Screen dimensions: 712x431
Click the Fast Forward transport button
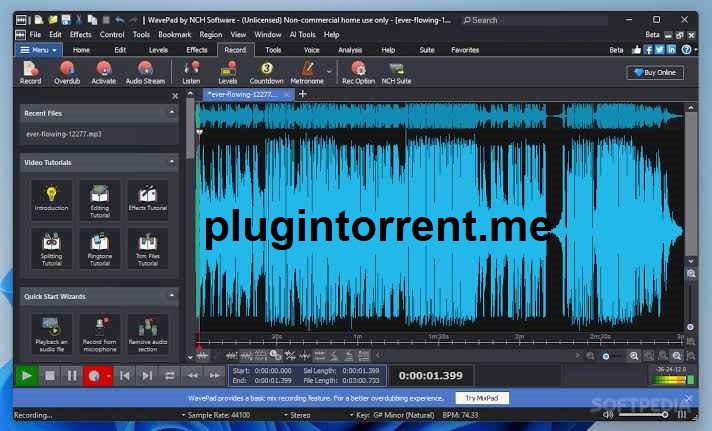tap(214, 376)
